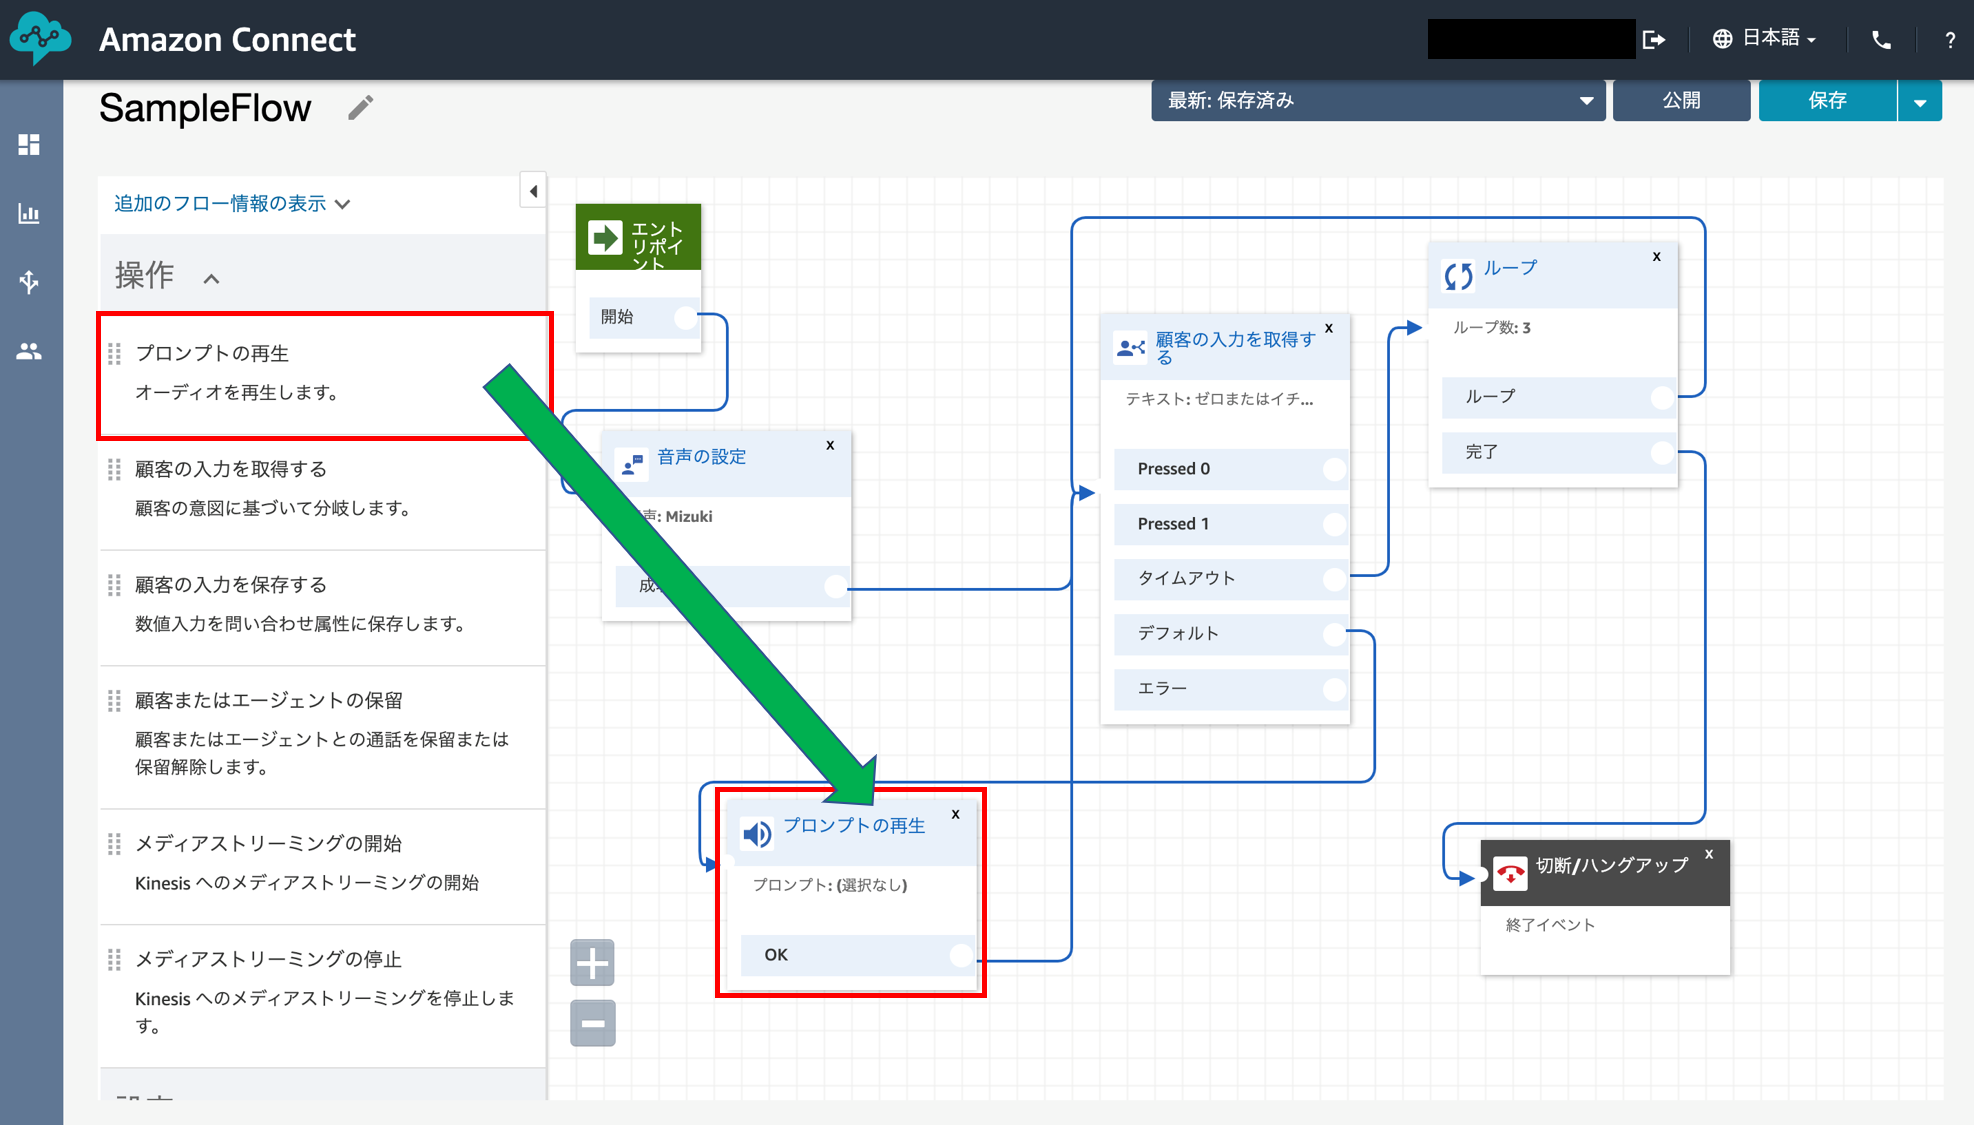
Task: Zoom in canvas with plus button
Action: (x=593, y=963)
